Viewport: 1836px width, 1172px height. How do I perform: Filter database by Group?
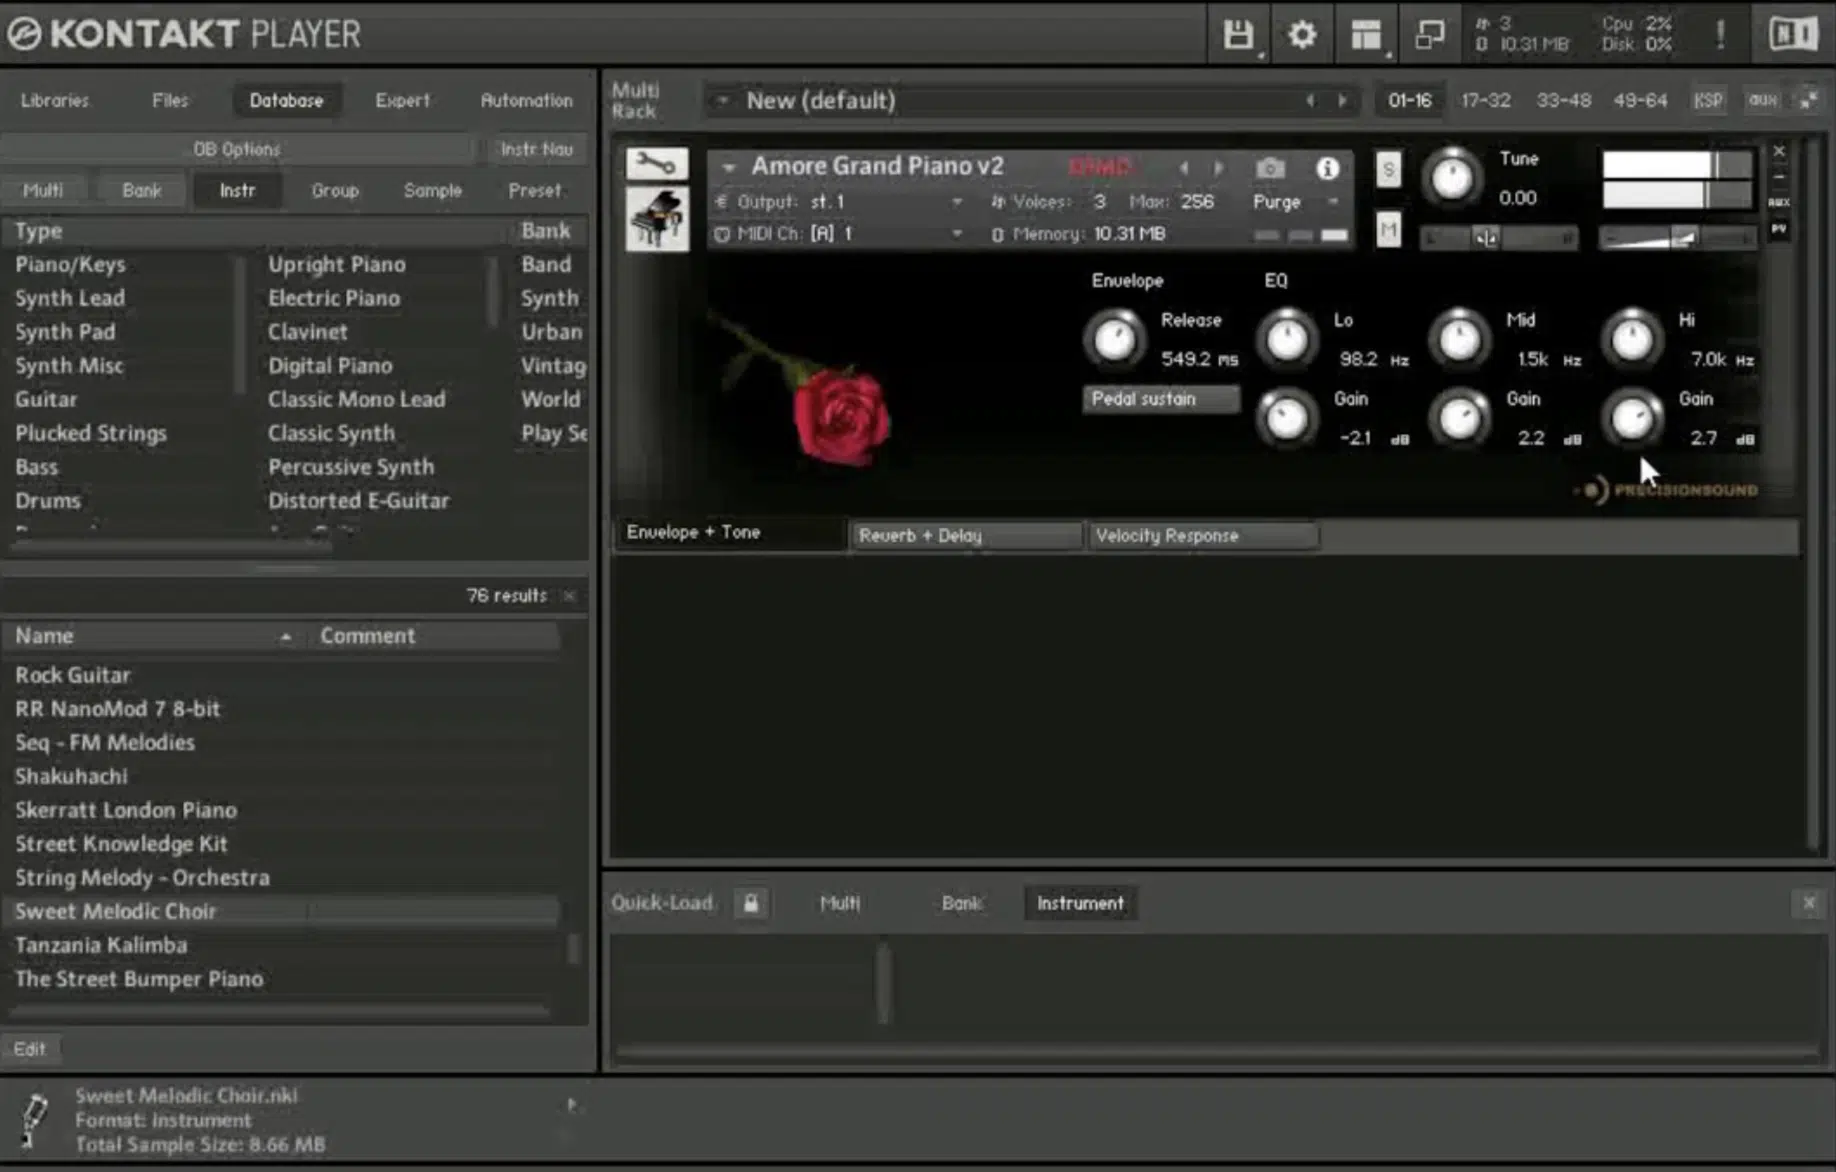coord(334,190)
